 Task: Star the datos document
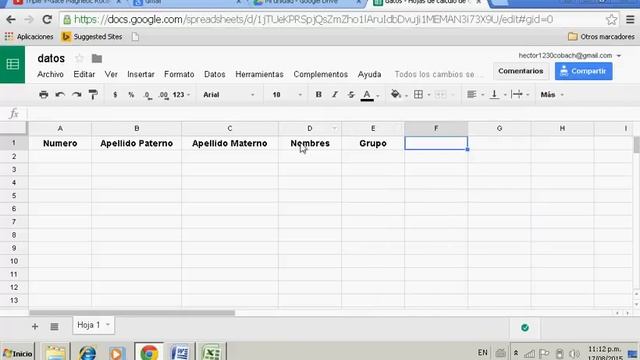[79, 58]
